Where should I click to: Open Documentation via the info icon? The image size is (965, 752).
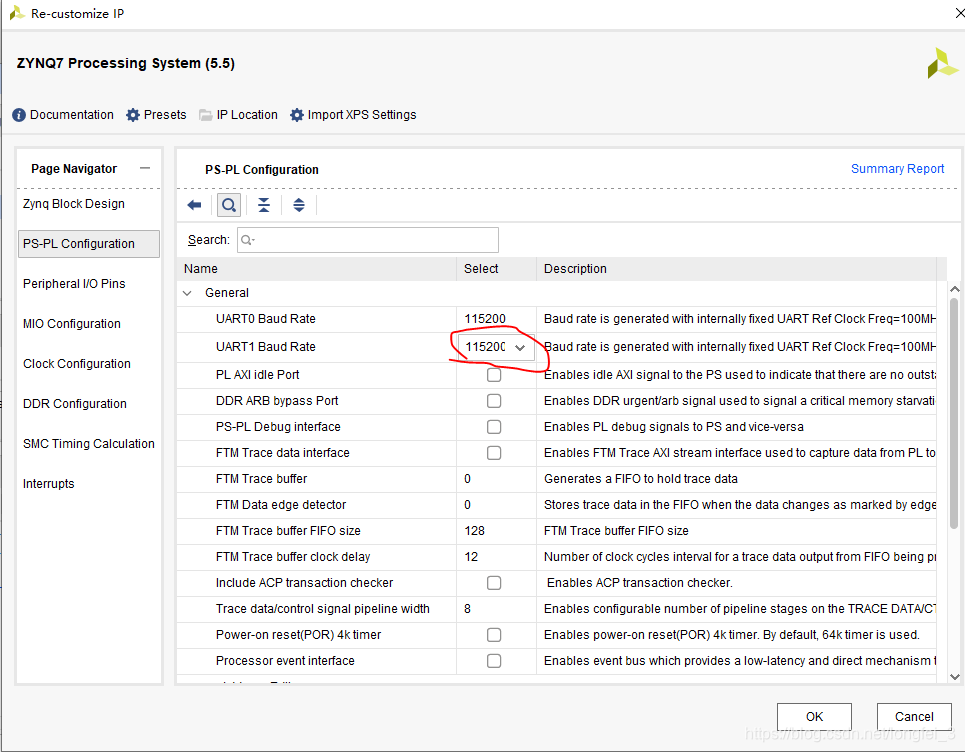pyautogui.click(x=19, y=115)
